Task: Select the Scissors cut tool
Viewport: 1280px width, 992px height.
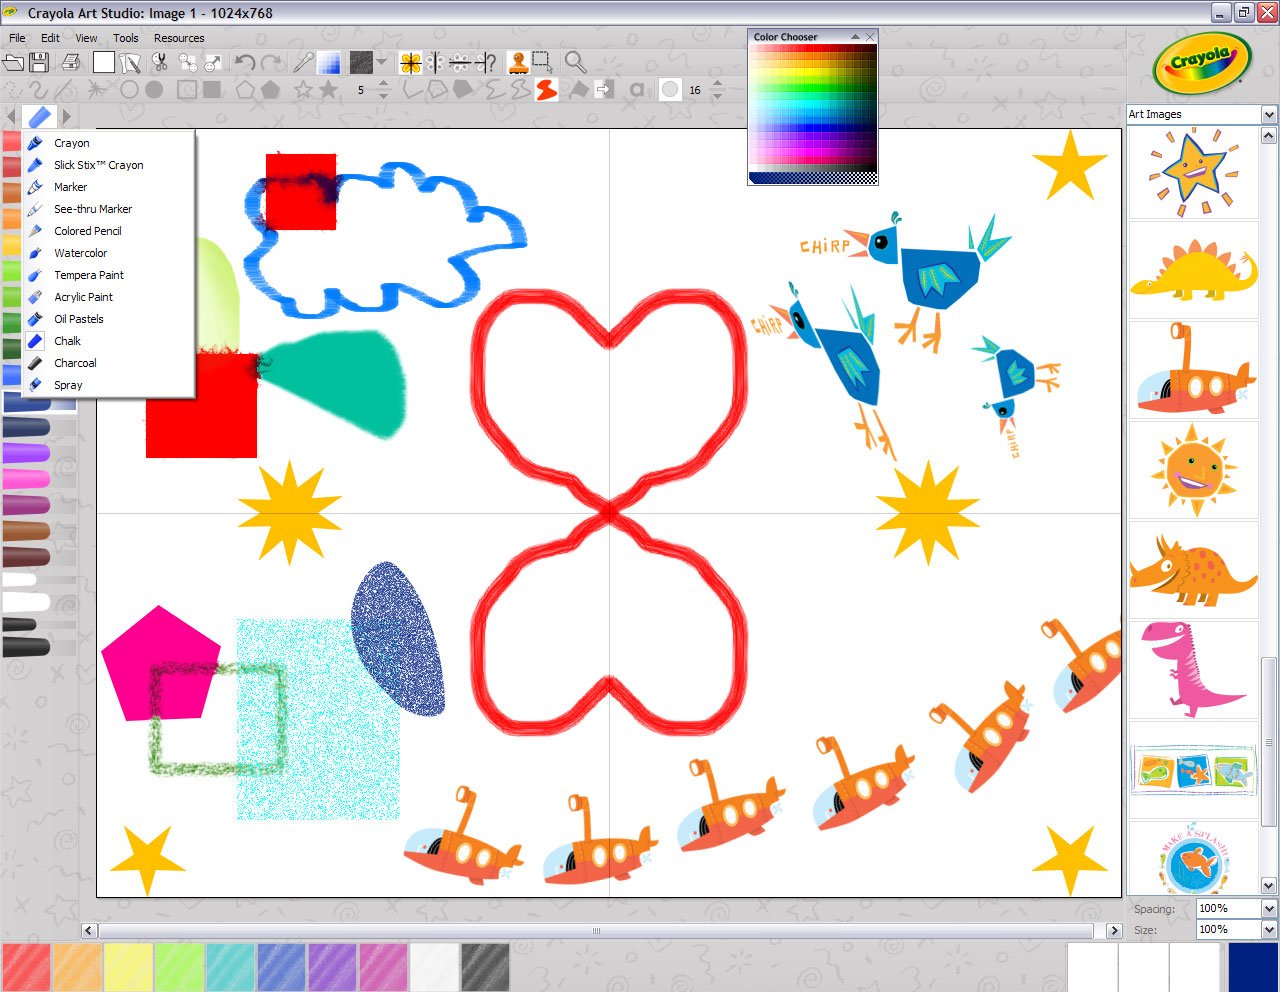Action: pyautogui.click(x=158, y=62)
